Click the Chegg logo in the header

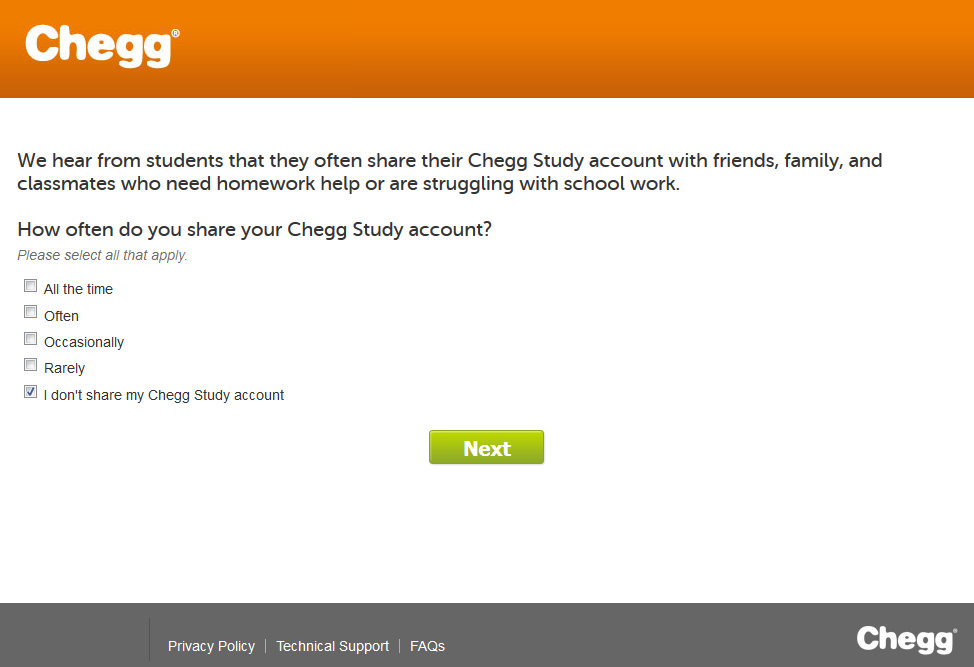[x=99, y=44]
